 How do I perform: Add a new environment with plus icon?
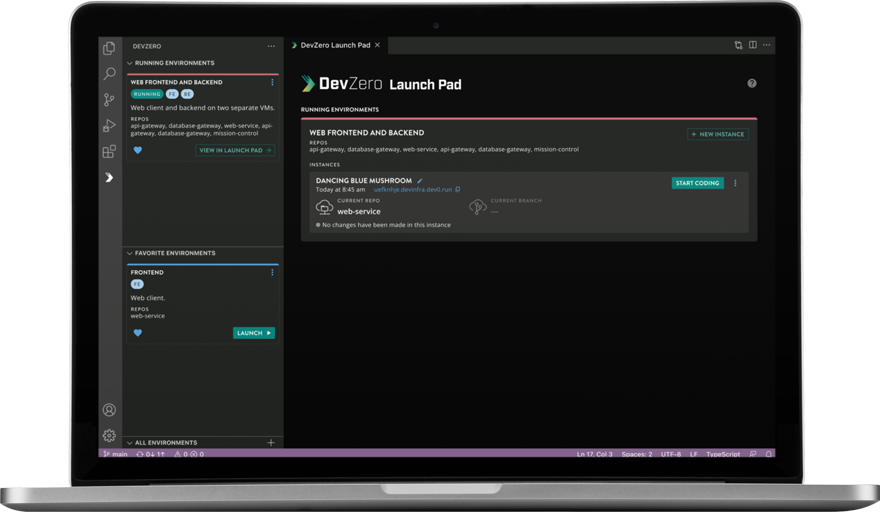(x=271, y=442)
